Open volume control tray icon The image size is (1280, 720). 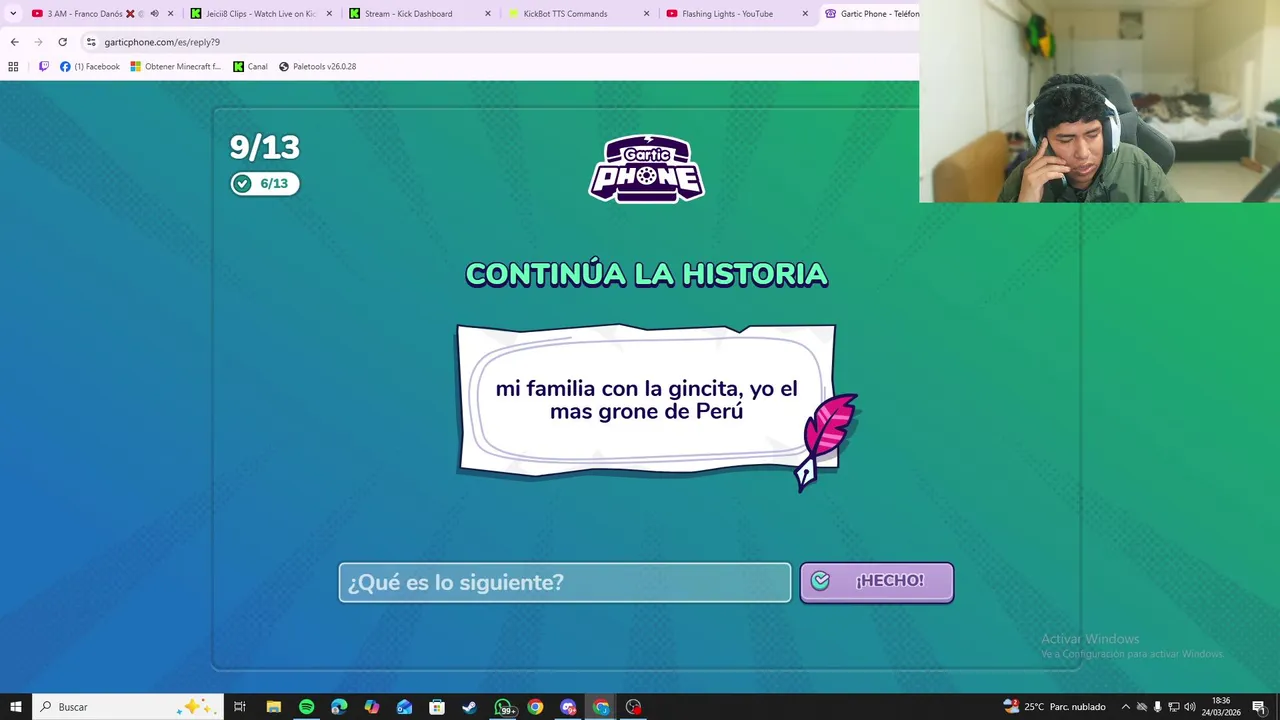(x=1190, y=707)
